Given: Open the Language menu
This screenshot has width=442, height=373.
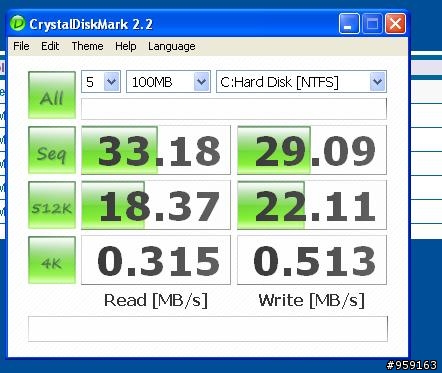Looking at the screenshot, I should coord(172,46).
